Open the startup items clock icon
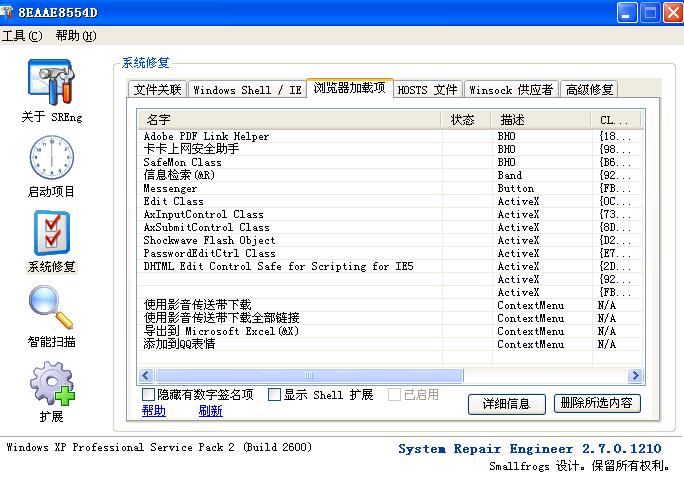 pyautogui.click(x=51, y=157)
